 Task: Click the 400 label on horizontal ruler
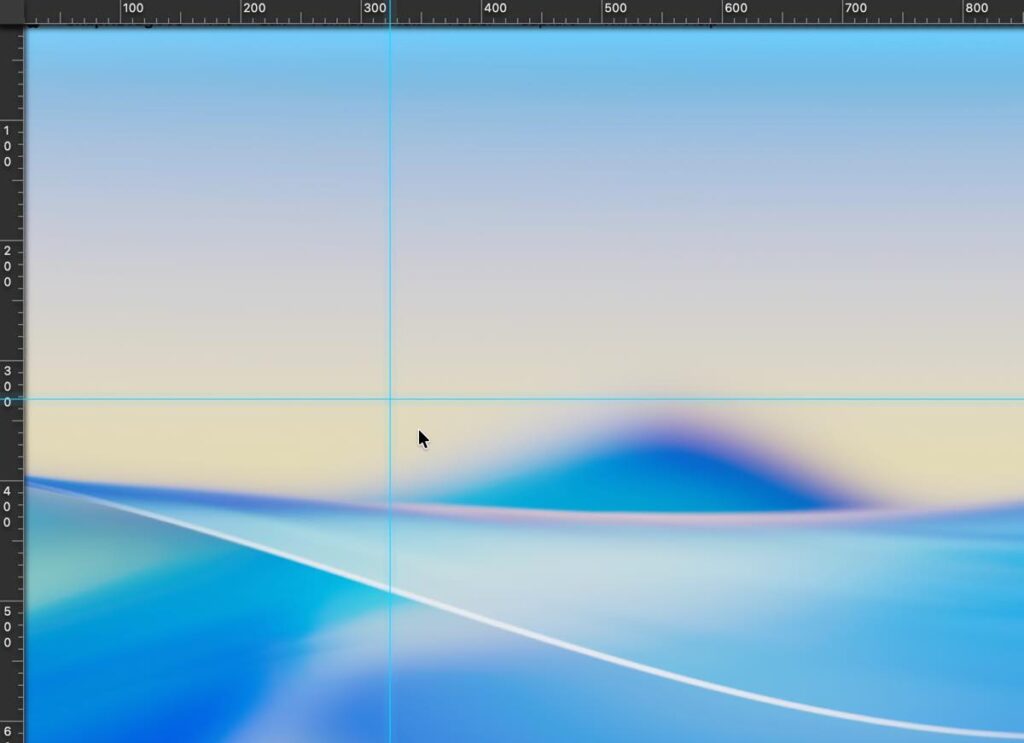point(495,8)
